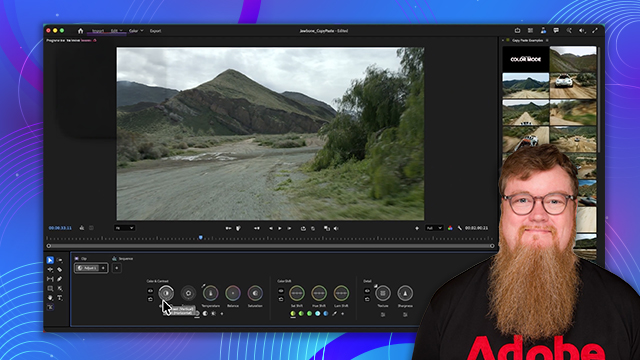Select the Pen tool

60,279
